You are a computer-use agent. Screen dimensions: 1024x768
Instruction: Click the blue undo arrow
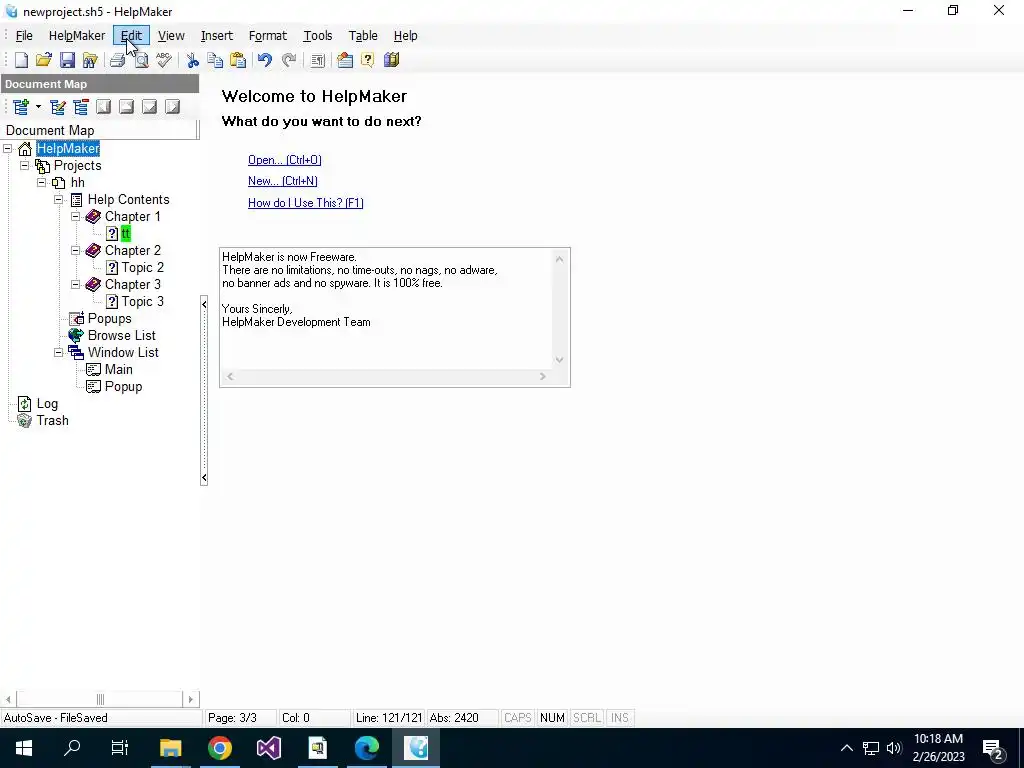coord(264,60)
